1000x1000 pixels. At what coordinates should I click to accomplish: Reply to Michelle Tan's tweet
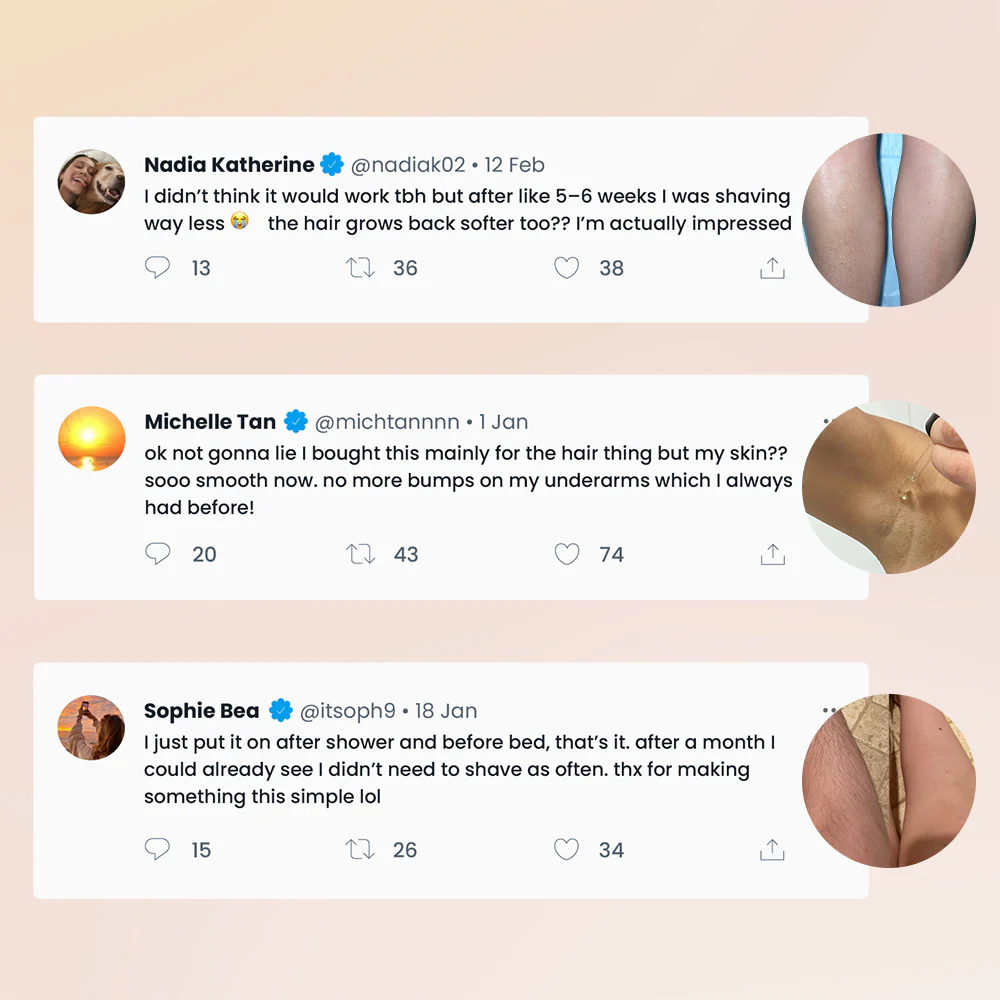point(158,554)
